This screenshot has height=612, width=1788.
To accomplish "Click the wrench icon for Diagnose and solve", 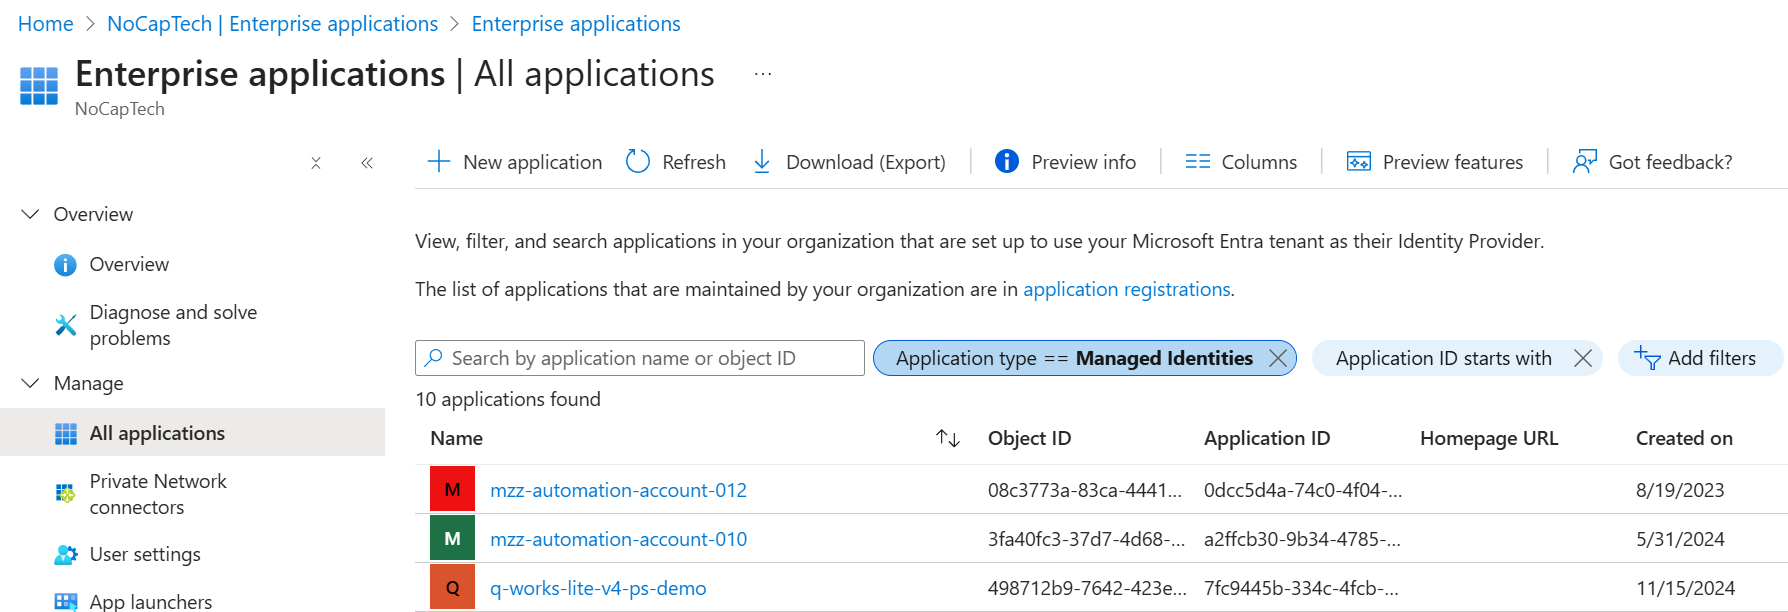I will [66, 325].
